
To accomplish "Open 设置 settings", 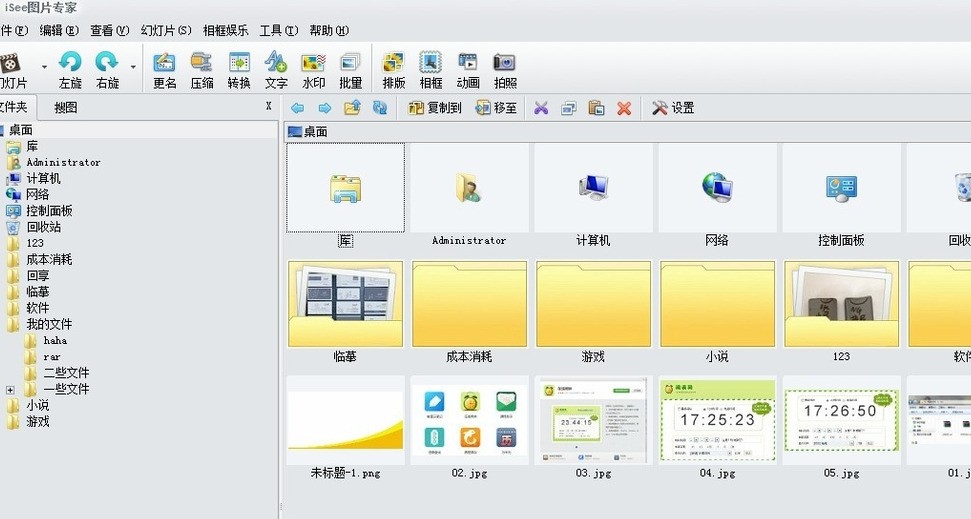I will pyautogui.click(x=673, y=108).
